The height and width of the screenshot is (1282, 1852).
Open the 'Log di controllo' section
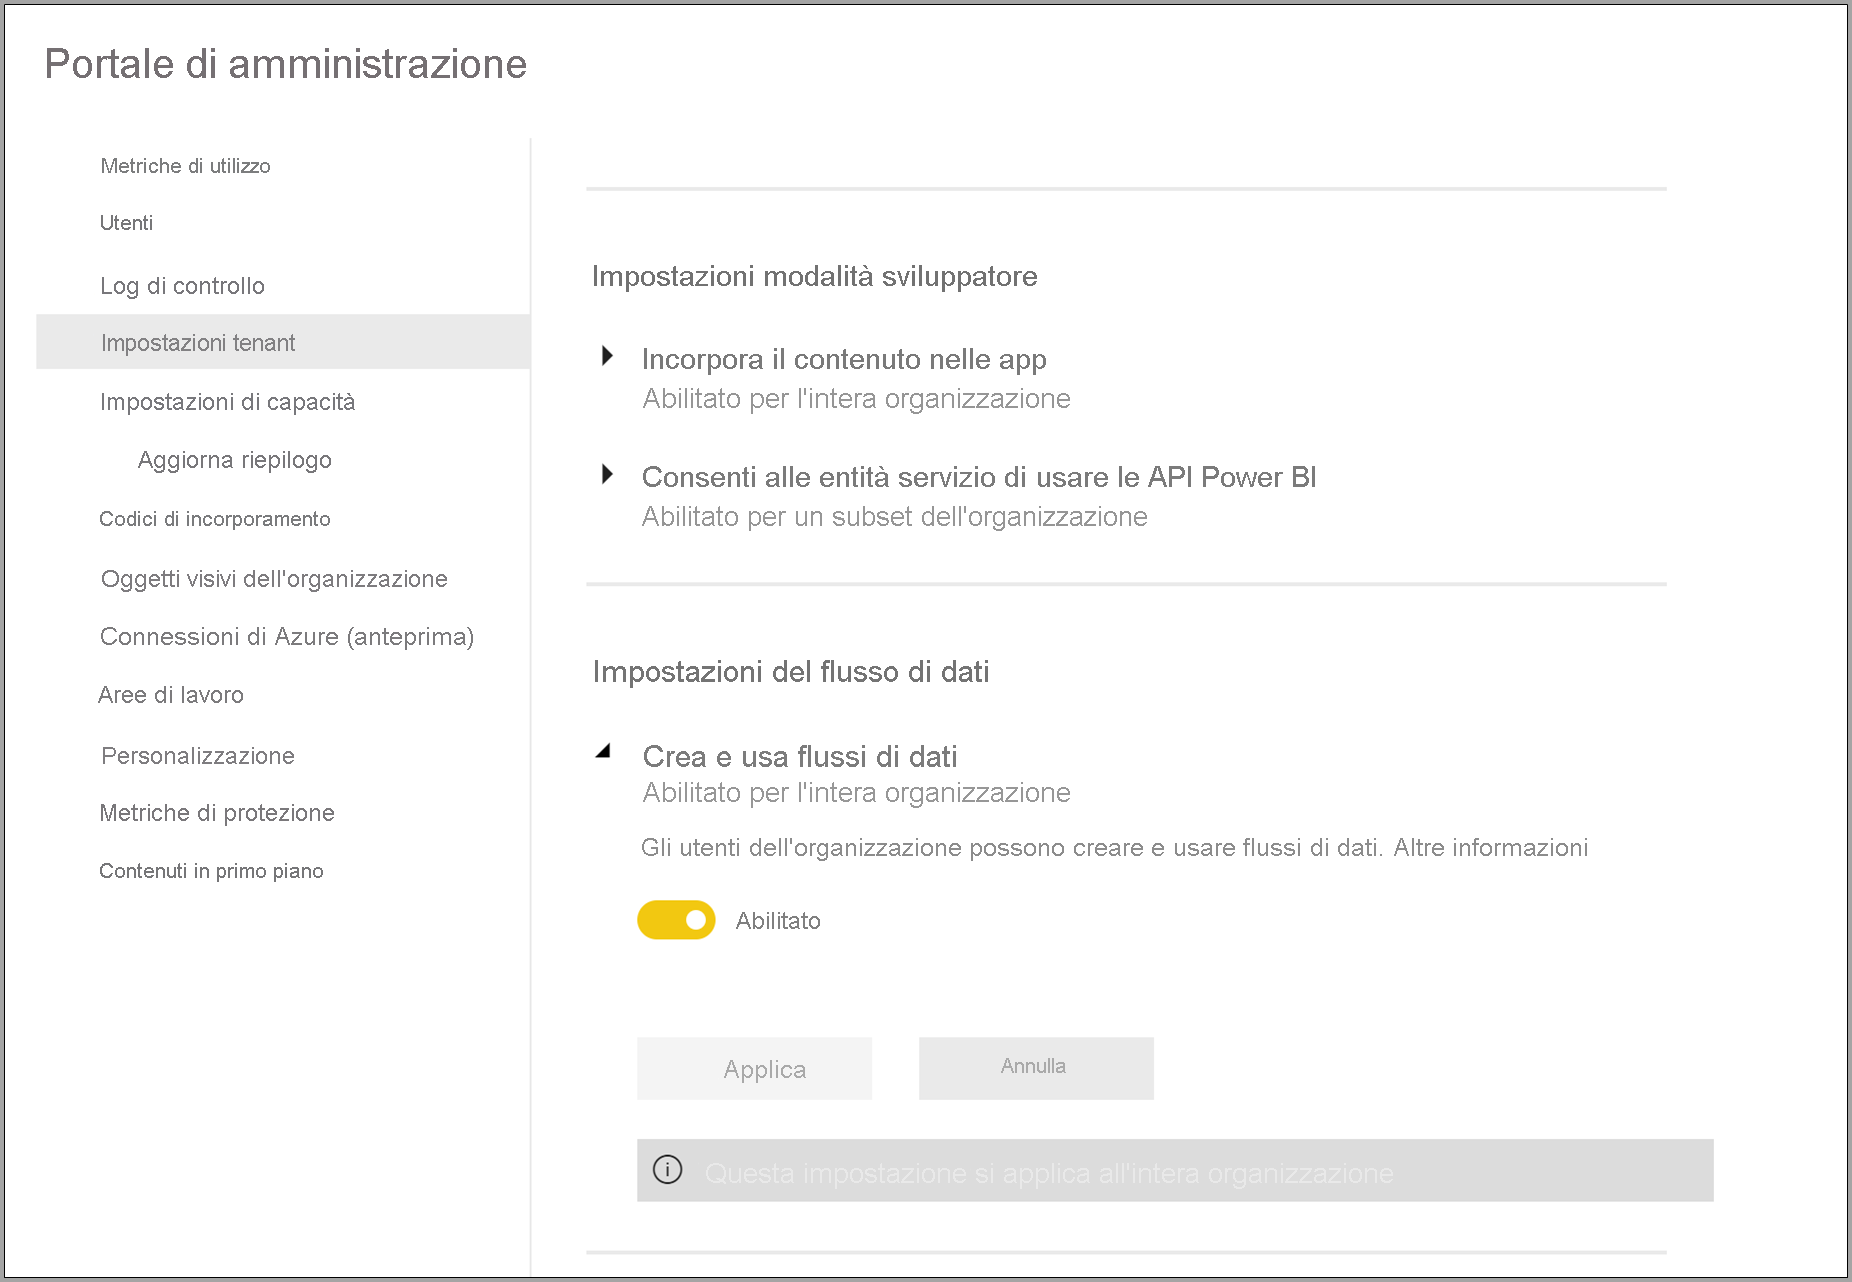click(x=182, y=285)
